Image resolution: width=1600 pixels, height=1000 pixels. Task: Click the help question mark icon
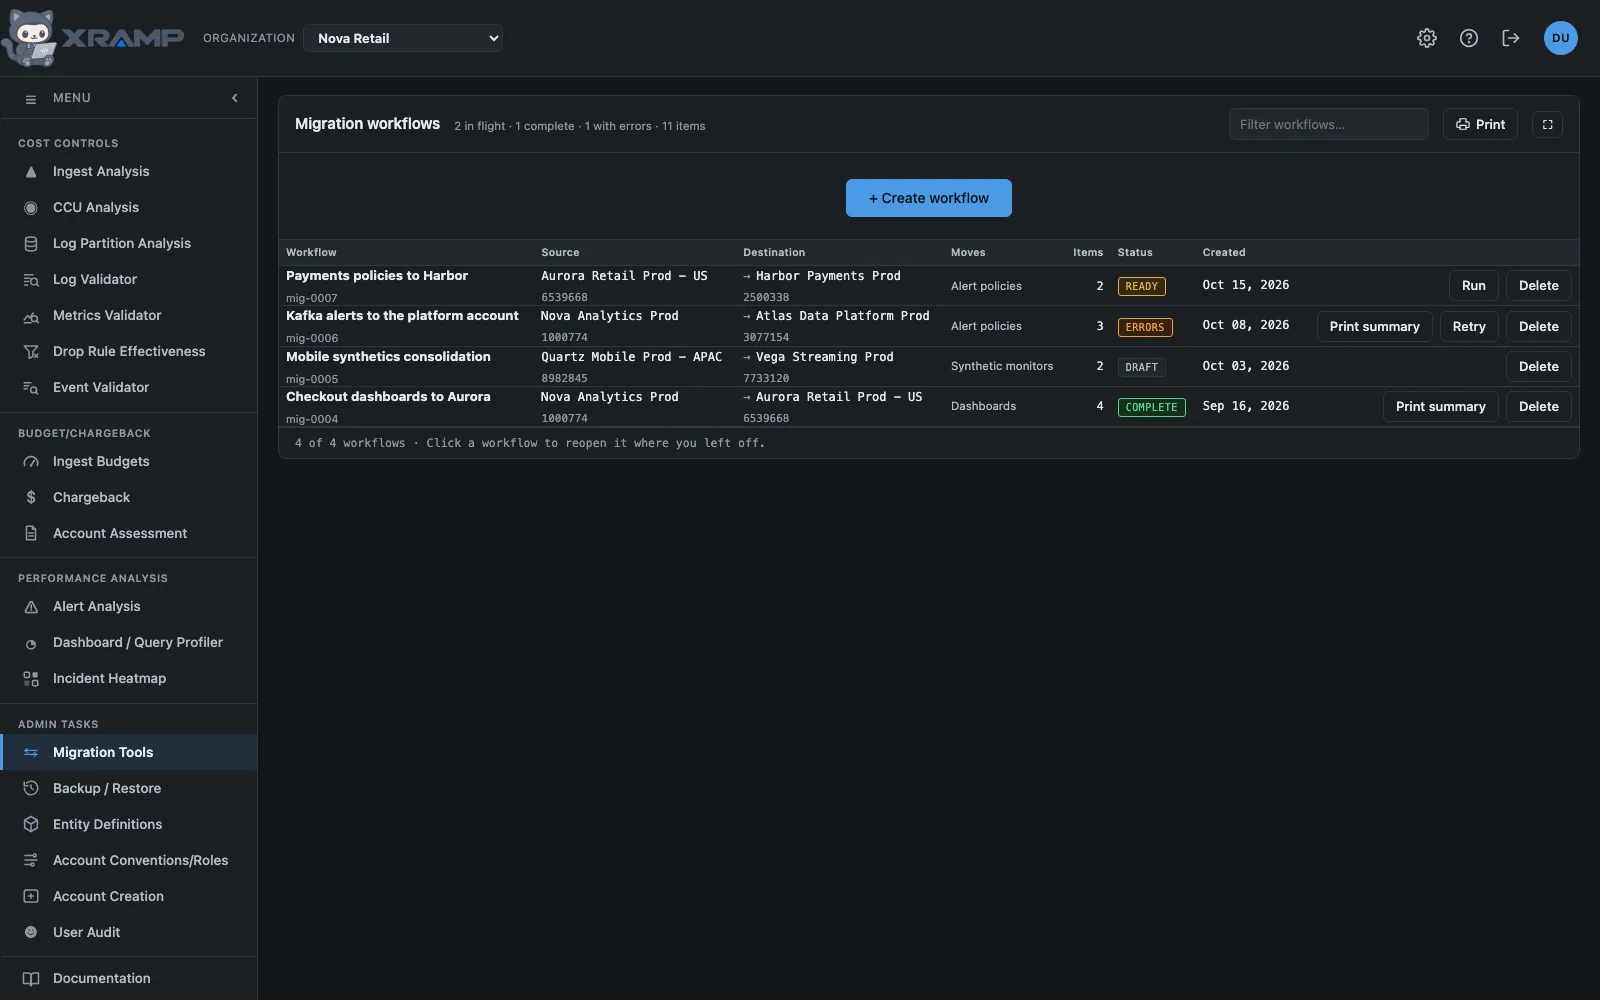click(1469, 38)
